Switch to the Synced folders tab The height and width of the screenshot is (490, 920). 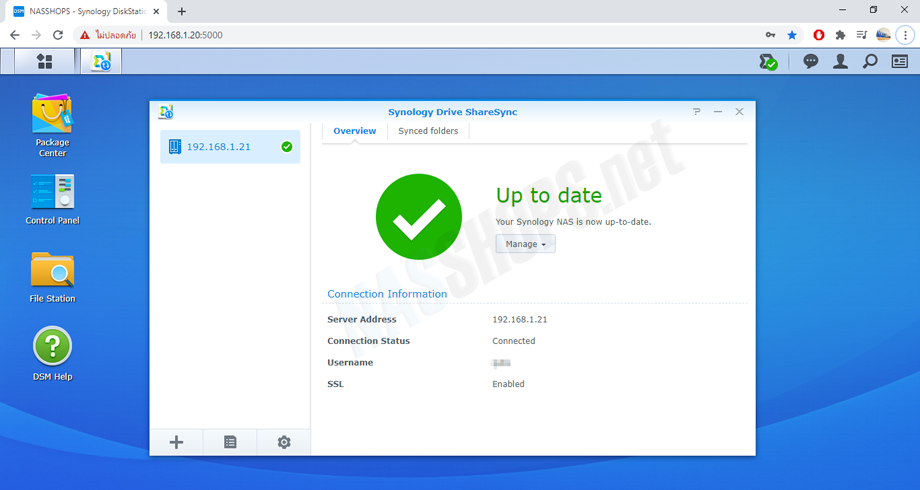[x=428, y=131]
